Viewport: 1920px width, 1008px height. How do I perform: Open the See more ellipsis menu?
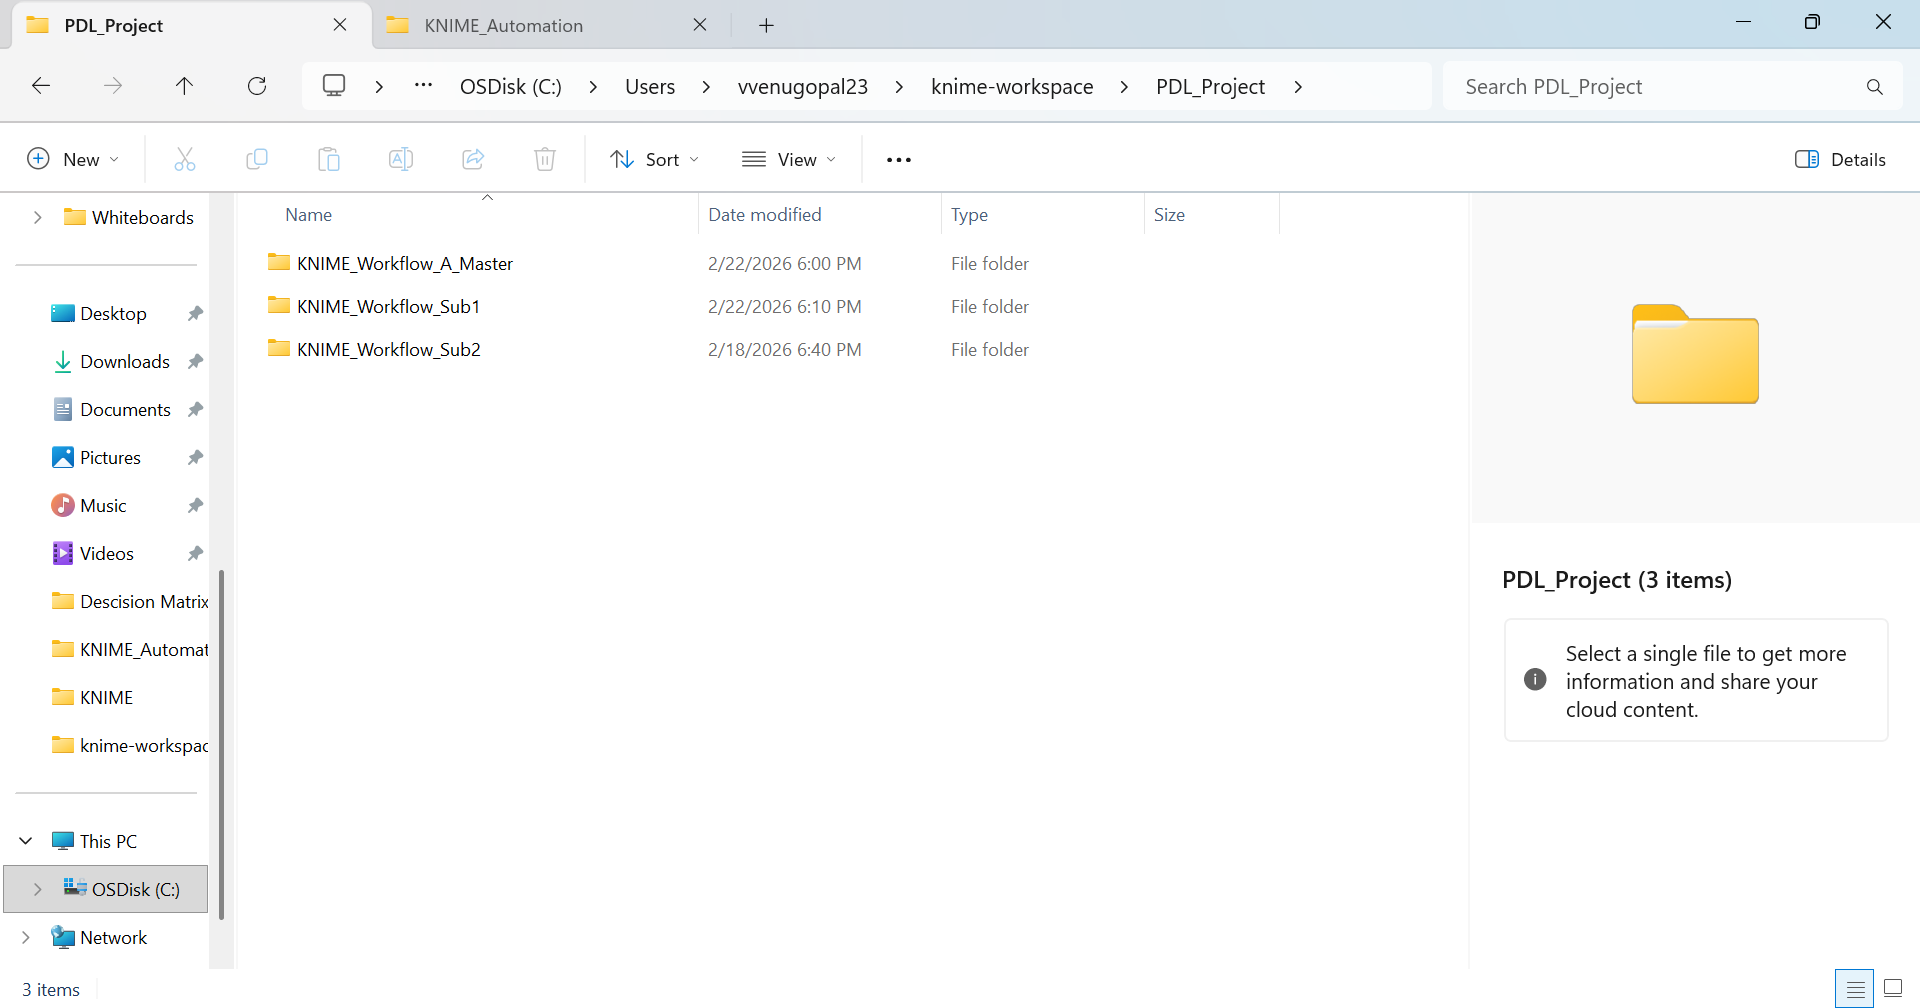coord(898,159)
